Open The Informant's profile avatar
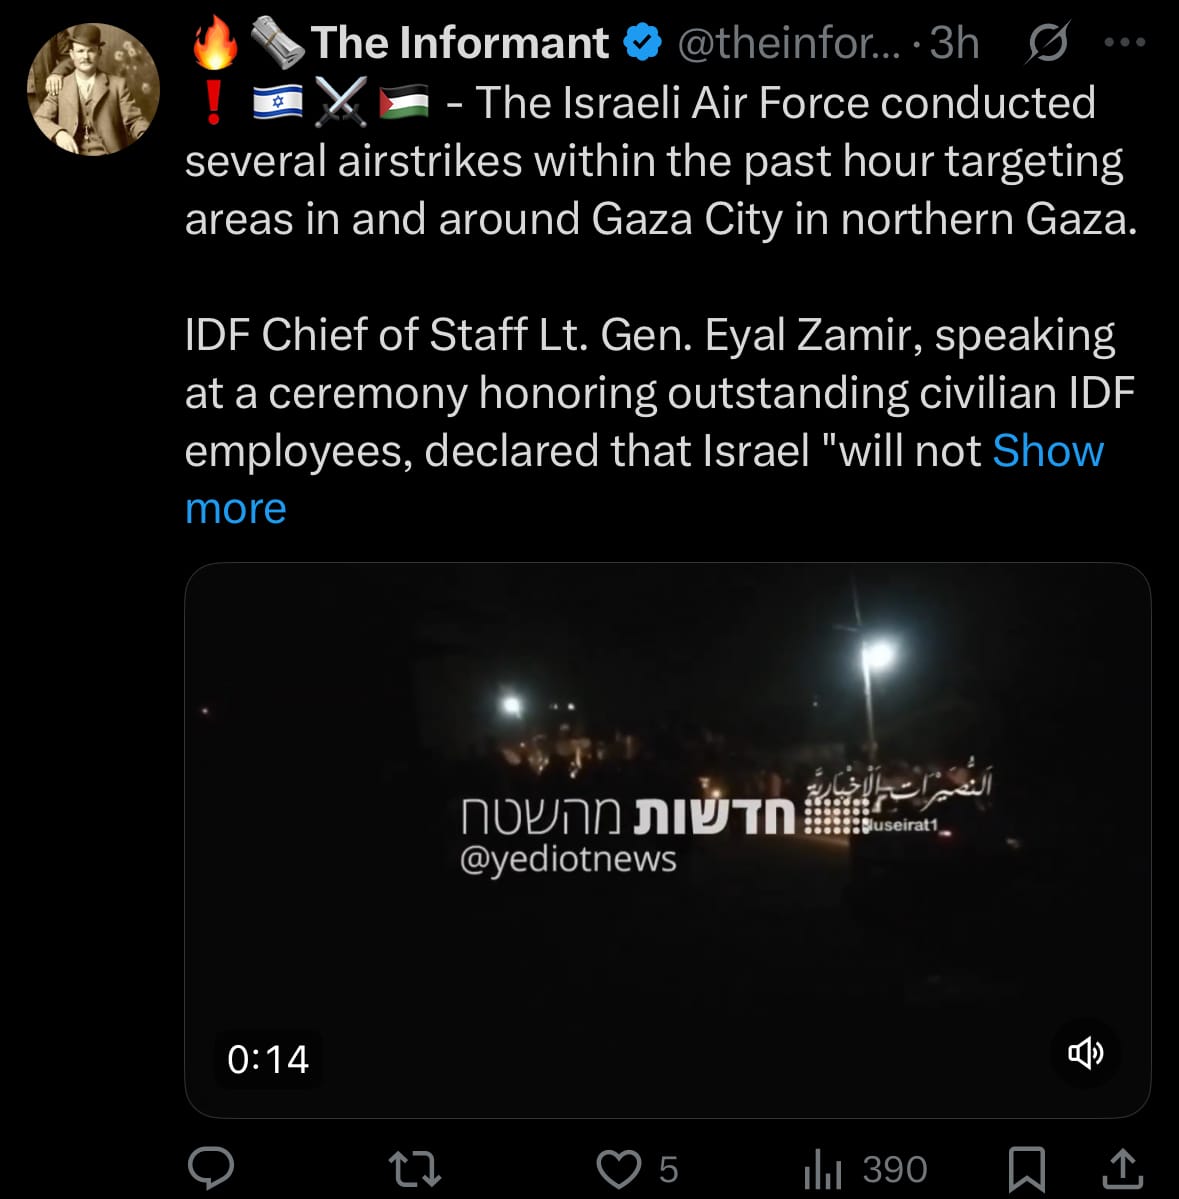The height and width of the screenshot is (1199, 1179). (x=93, y=89)
